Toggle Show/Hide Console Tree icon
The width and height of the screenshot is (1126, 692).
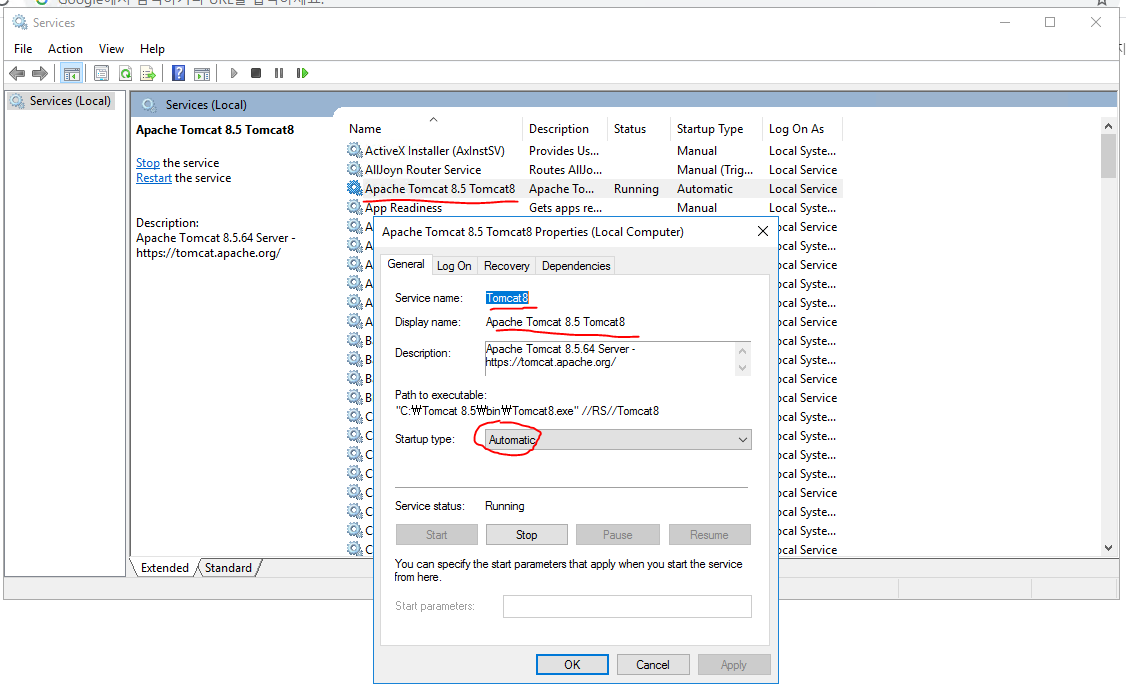click(x=71, y=73)
